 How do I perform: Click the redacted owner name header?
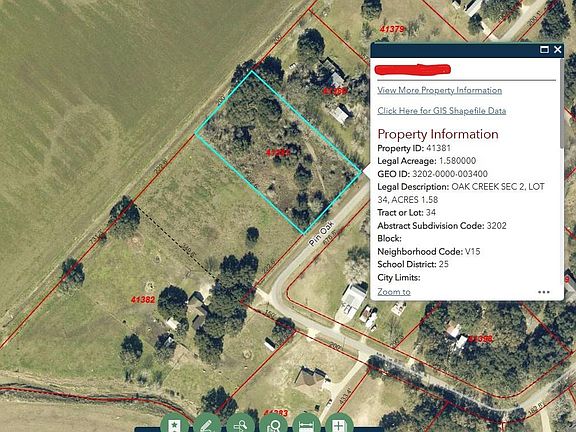pyautogui.click(x=413, y=69)
